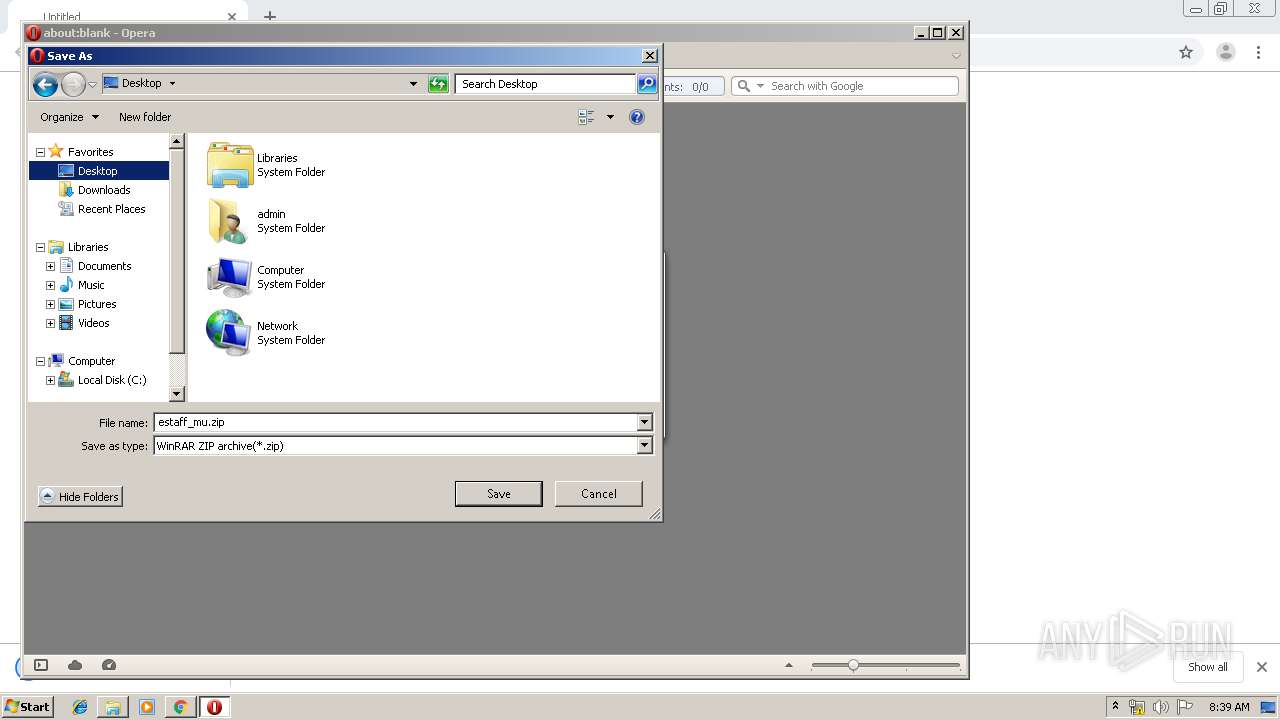Expand the Desktop breadcrumb arrow
The height and width of the screenshot is (720, 1280).
tap(172, 84)
